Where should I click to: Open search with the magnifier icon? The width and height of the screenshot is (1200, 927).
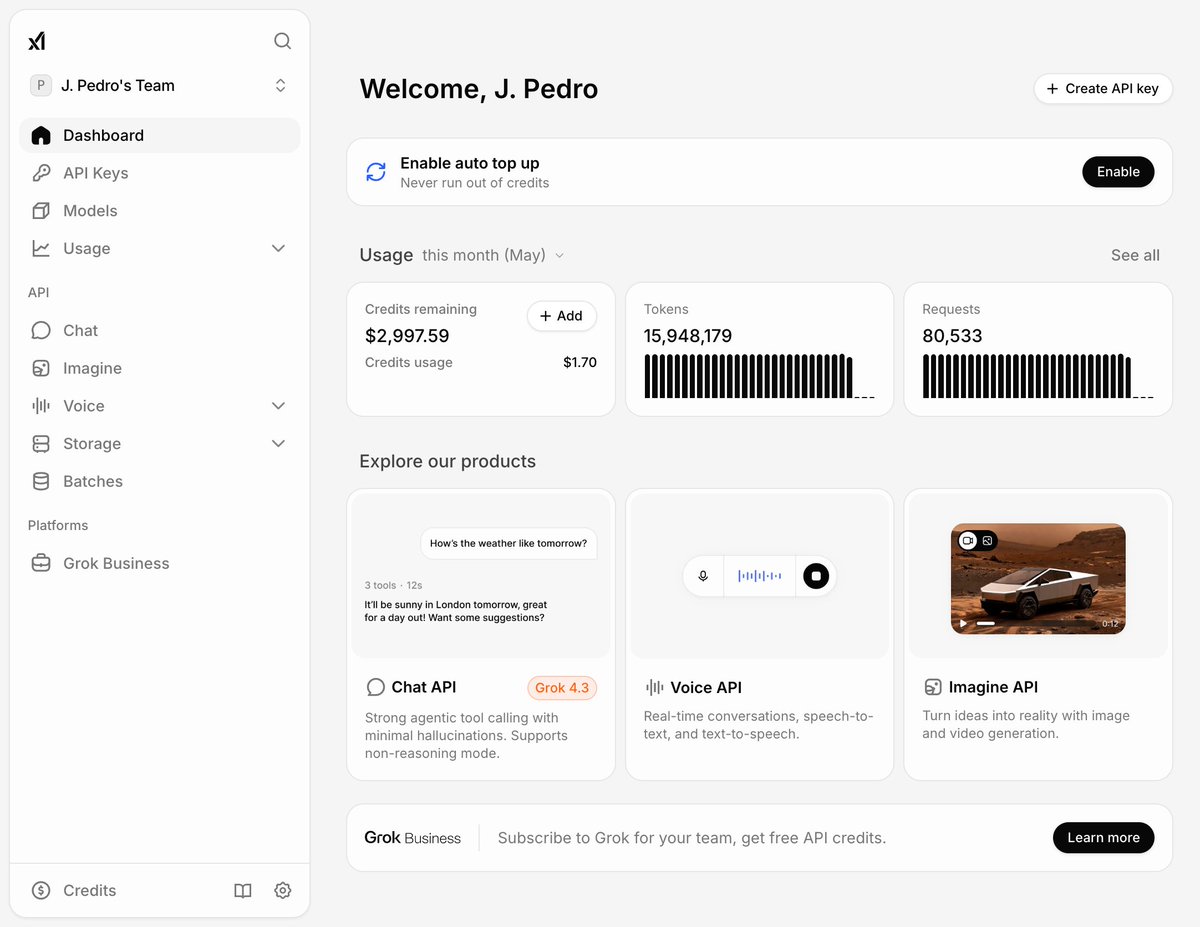(283, 41)
